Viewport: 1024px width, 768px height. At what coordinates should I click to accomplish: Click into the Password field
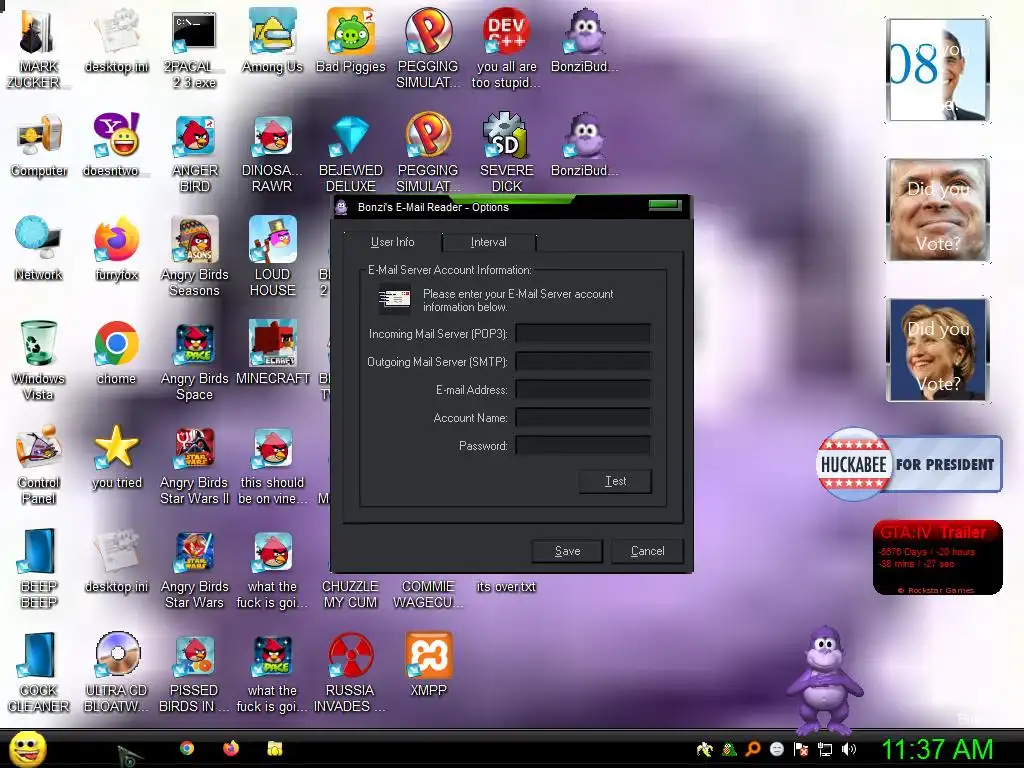(583, 446)
